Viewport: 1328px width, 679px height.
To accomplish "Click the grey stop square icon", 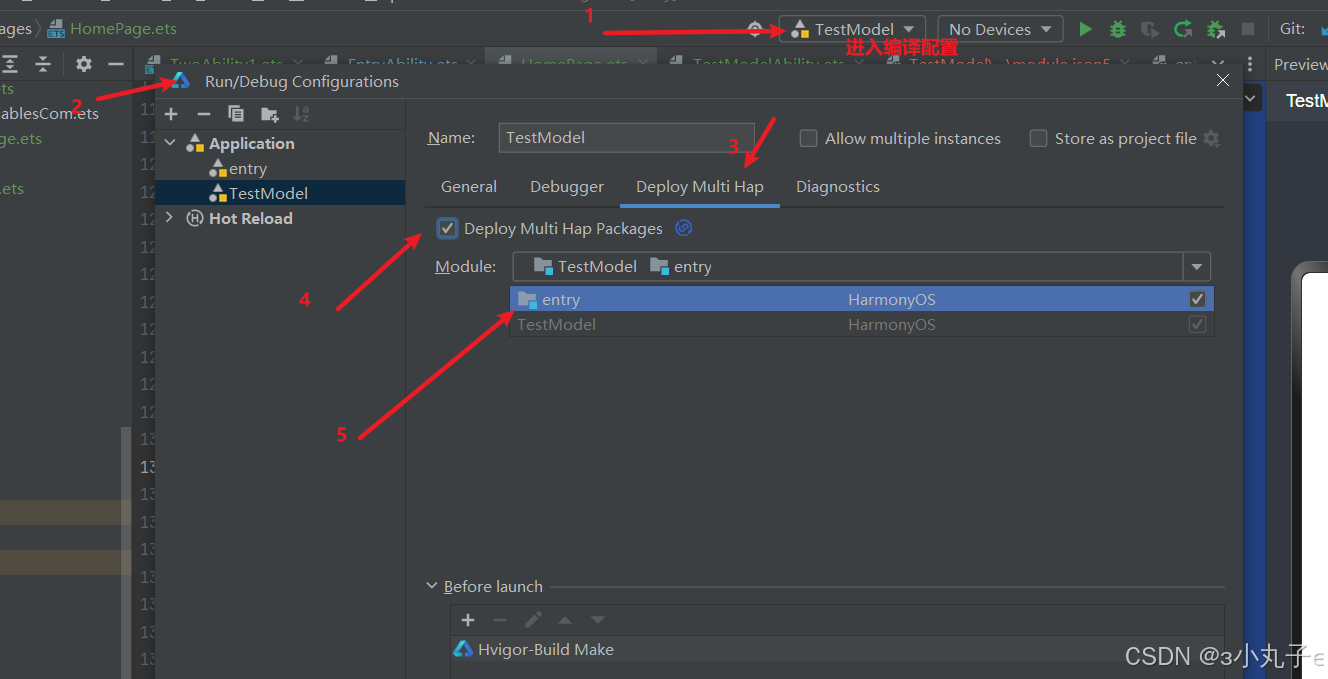I will pyautogui.click(x=1247, y=29).
